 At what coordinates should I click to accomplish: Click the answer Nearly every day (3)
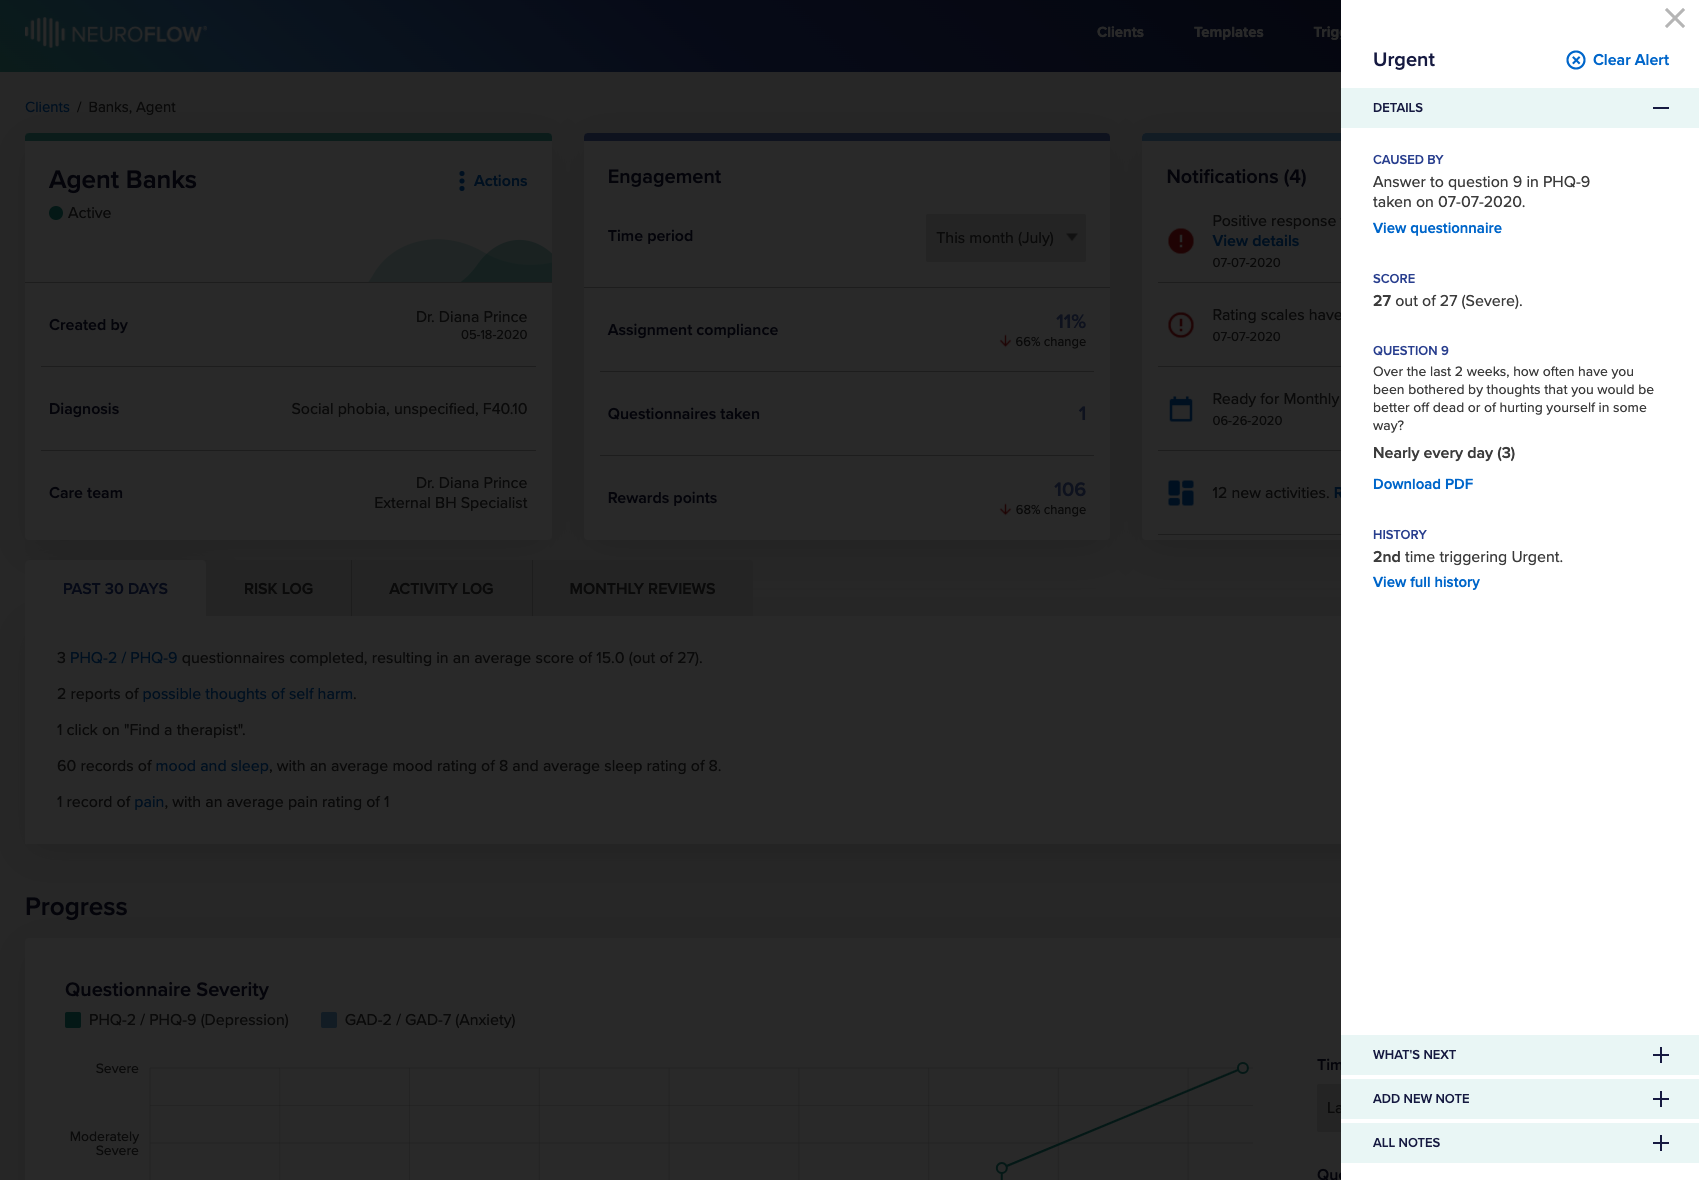click(1444, 453)
